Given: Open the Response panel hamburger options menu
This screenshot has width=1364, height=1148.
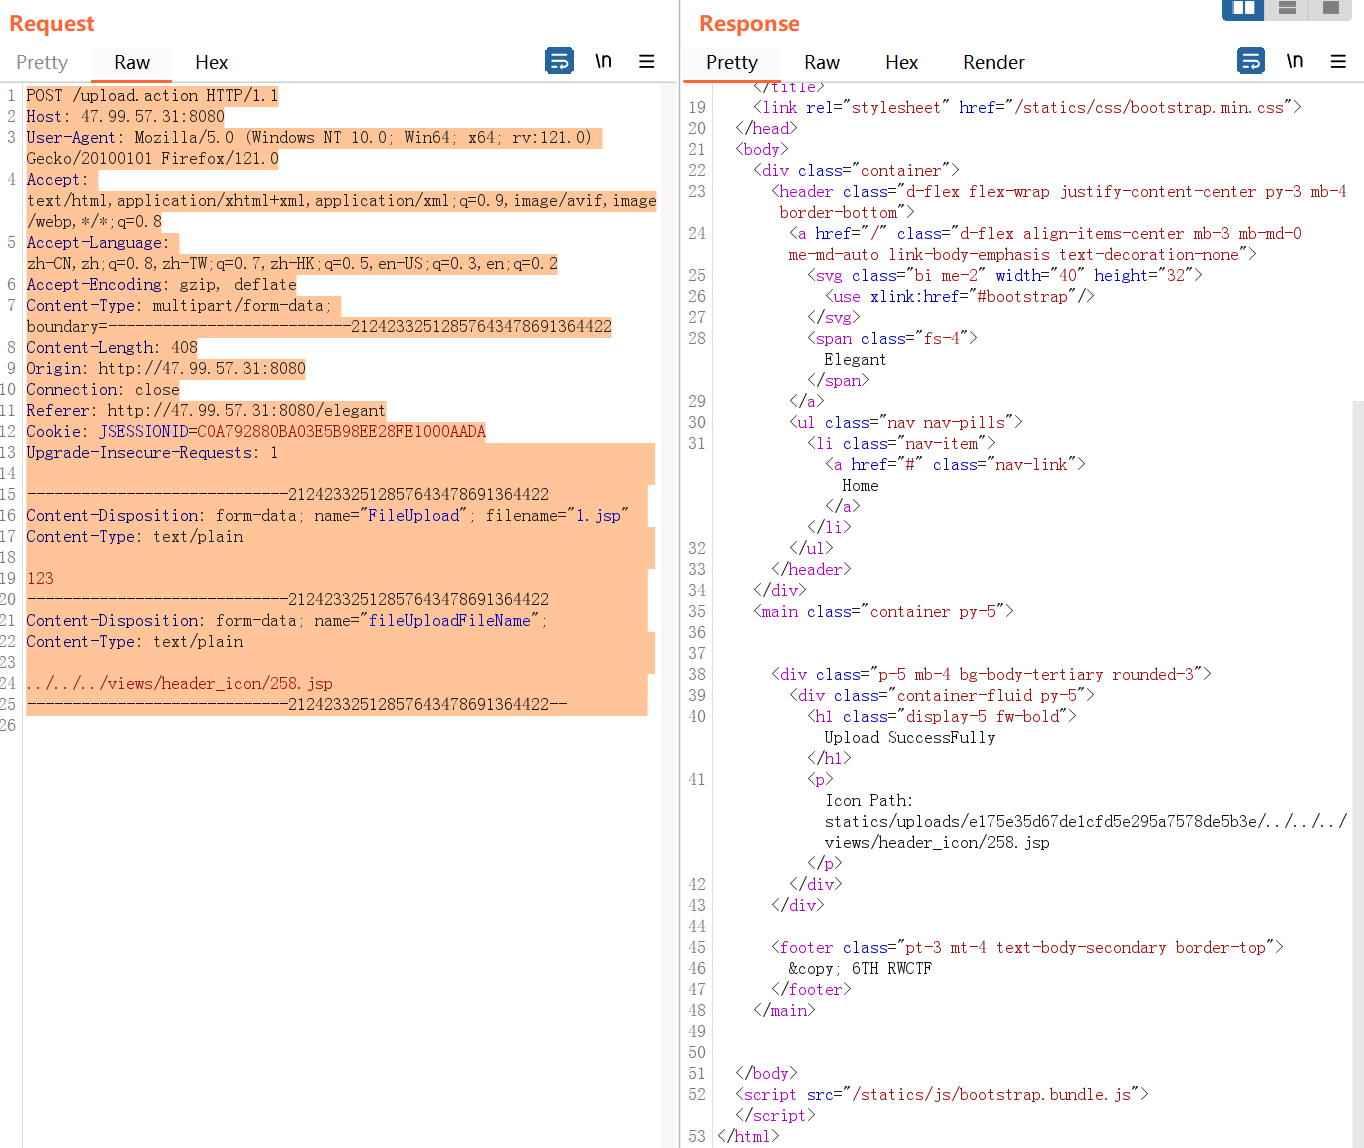Looking at the screenshot, I should (x=1338, y=61).
